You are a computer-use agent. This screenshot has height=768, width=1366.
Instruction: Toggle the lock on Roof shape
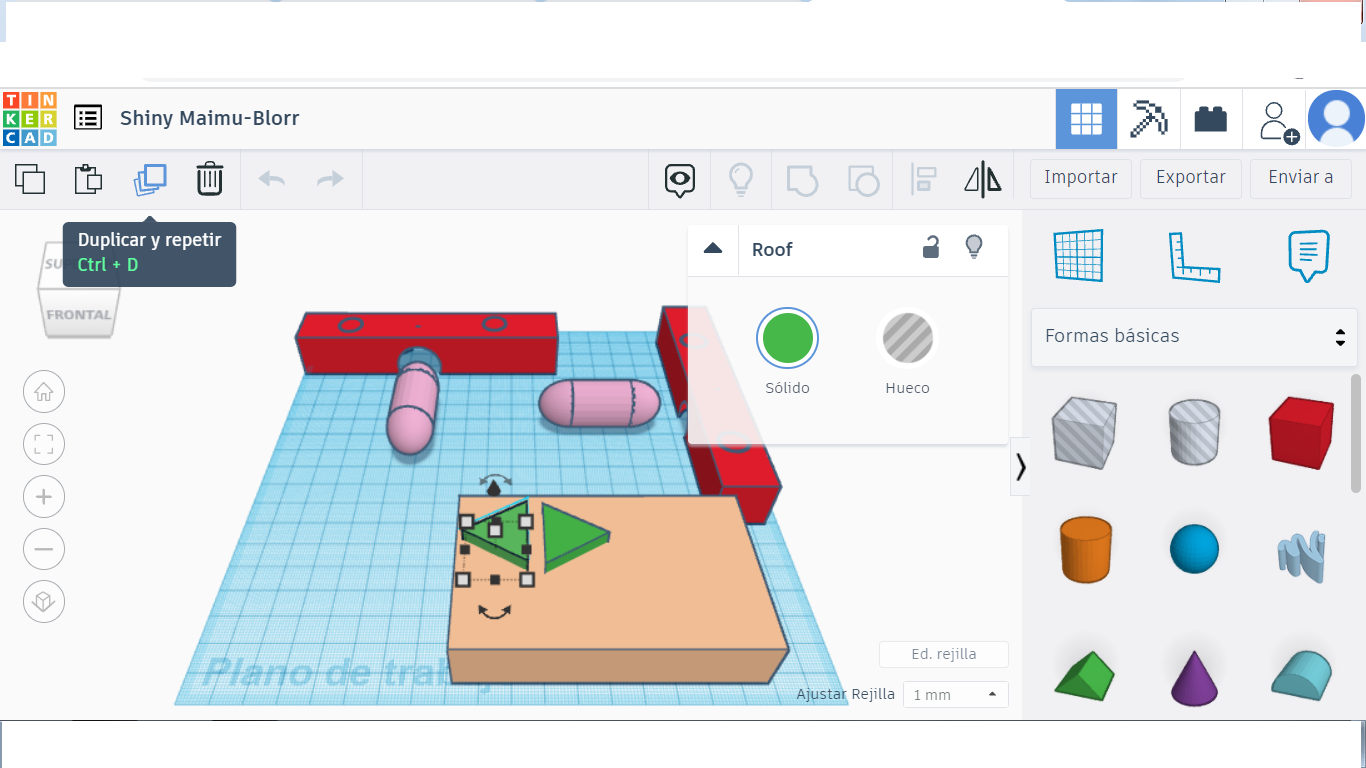931,247
